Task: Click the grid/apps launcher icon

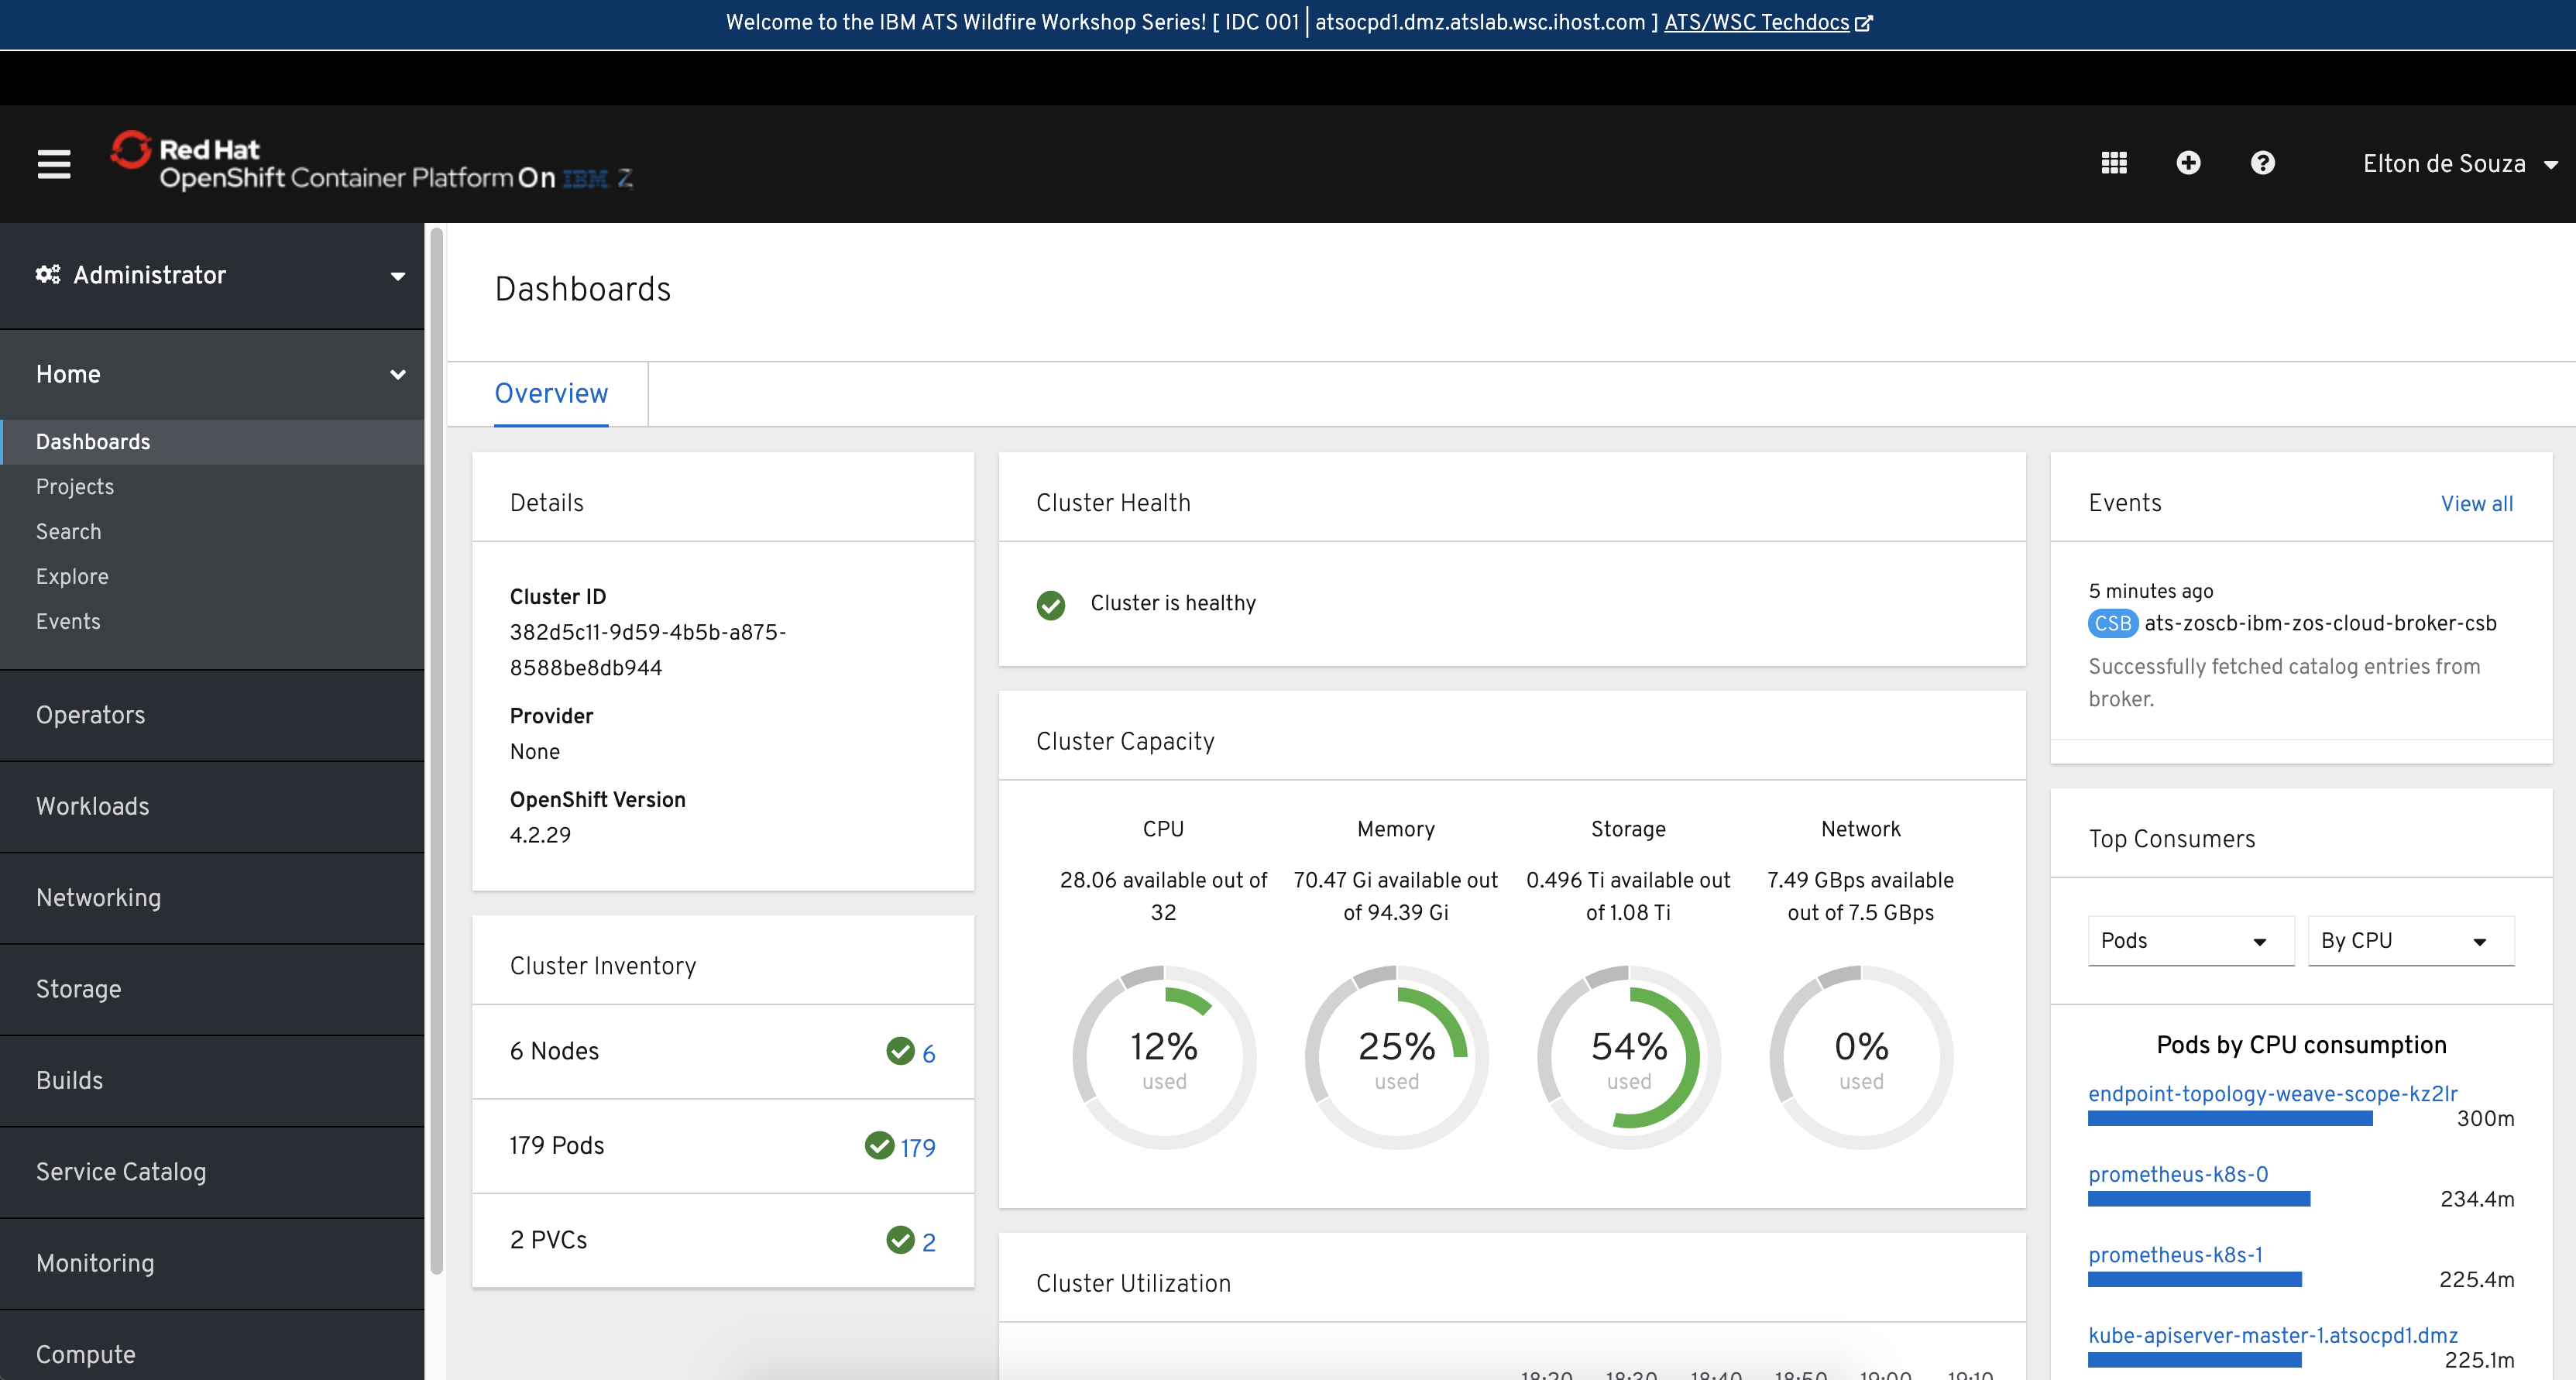Action: tap(2114, 162)
